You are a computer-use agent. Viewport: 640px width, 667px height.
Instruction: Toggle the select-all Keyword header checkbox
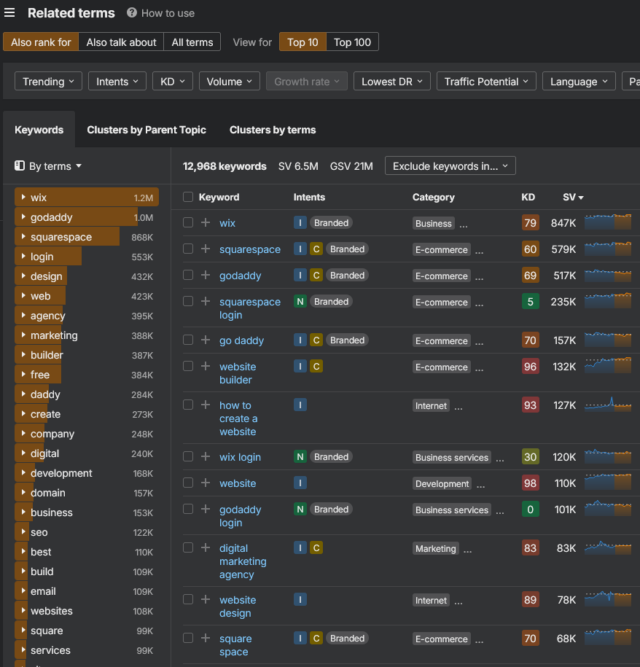point(188,197)
